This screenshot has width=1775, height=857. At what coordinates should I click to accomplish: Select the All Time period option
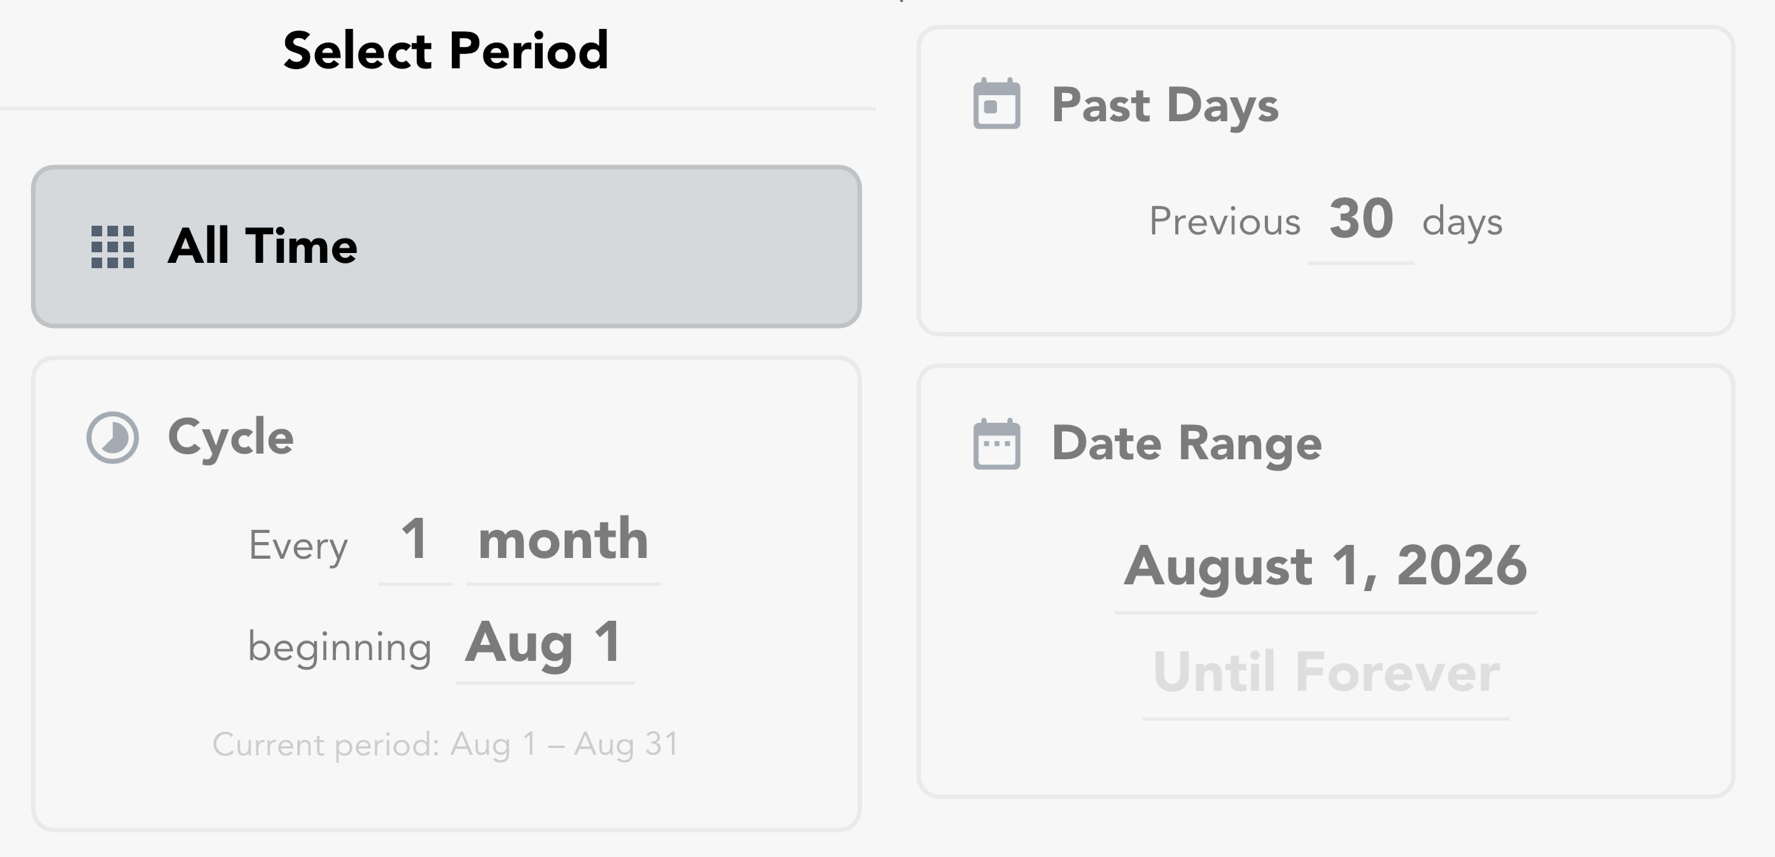(446, 247)
